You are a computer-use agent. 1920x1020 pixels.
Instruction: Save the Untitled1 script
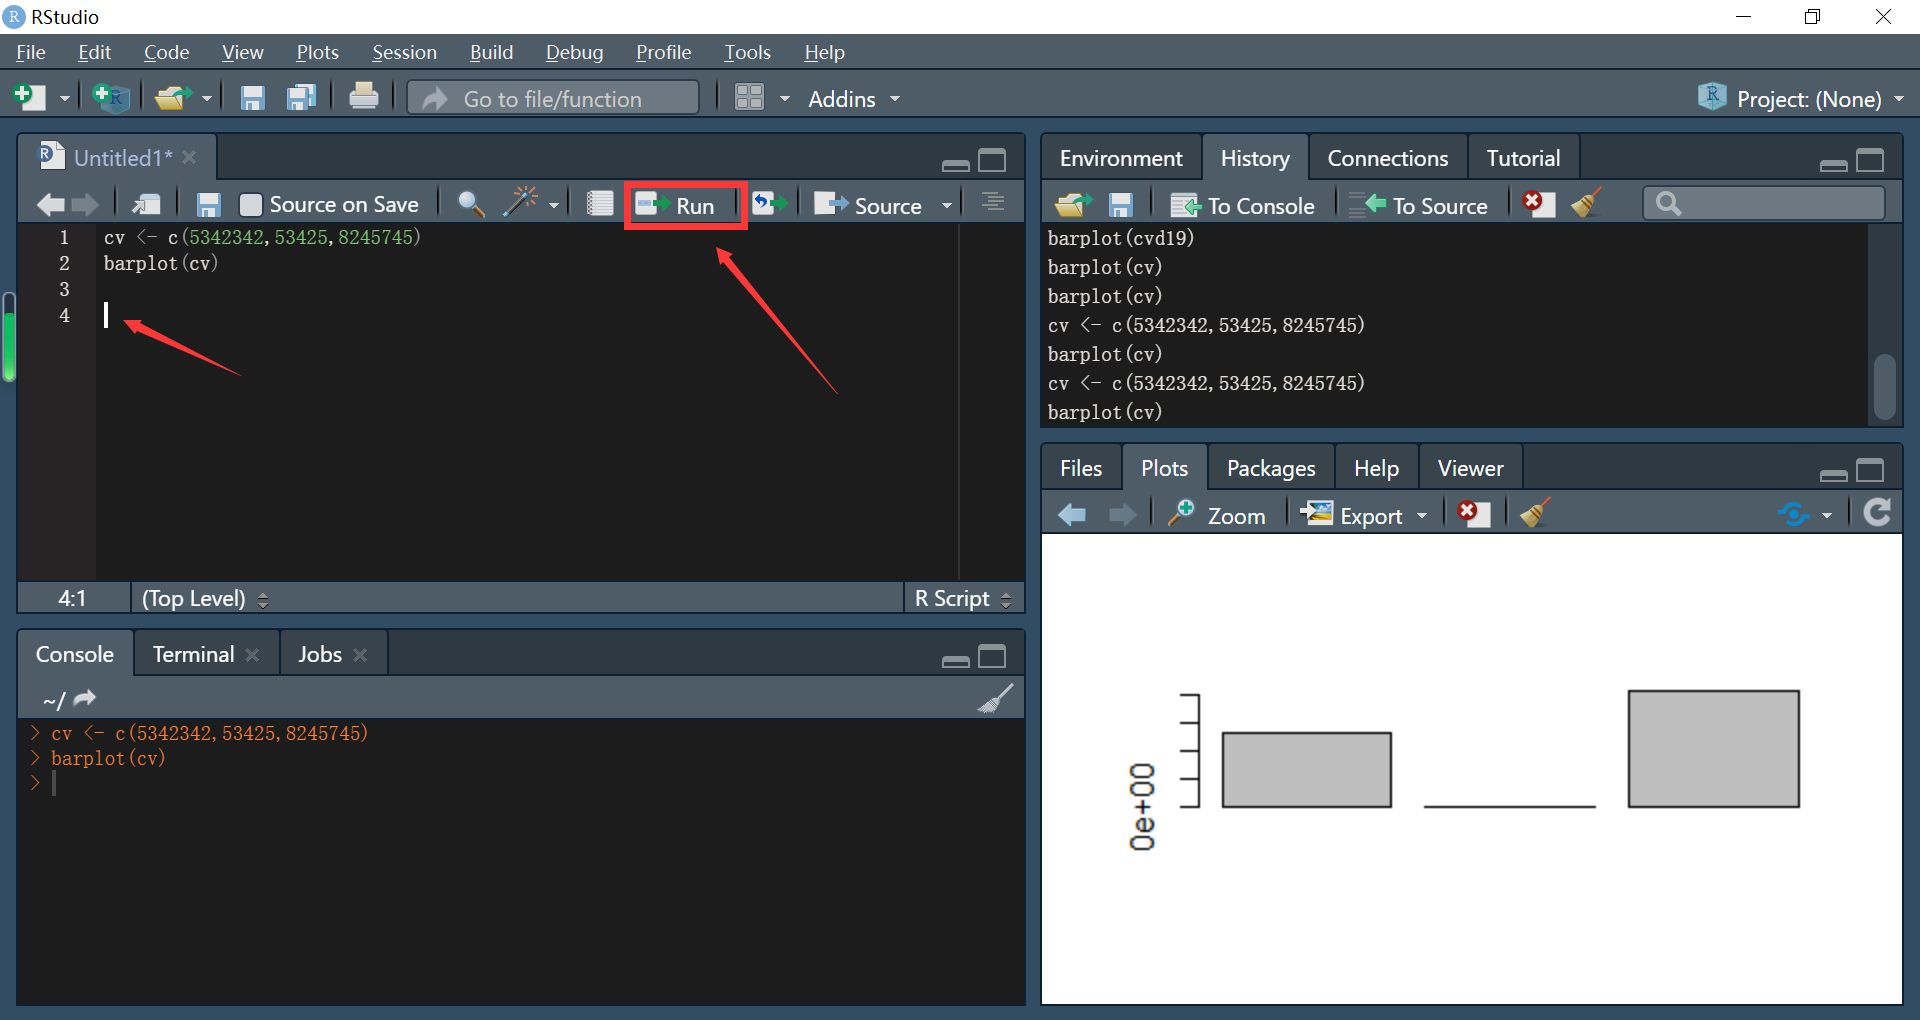coord(207,203)
